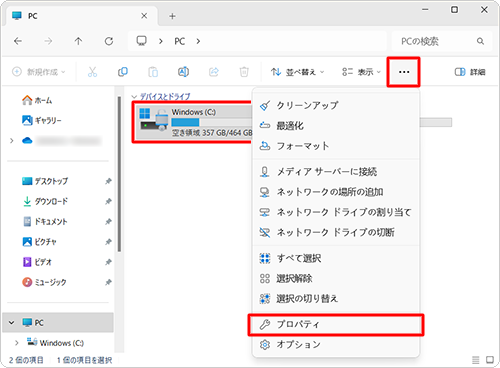This screenshot has width=500, height=368.
Task: Go back with the left arrow
Action: [x=18, y=41]
